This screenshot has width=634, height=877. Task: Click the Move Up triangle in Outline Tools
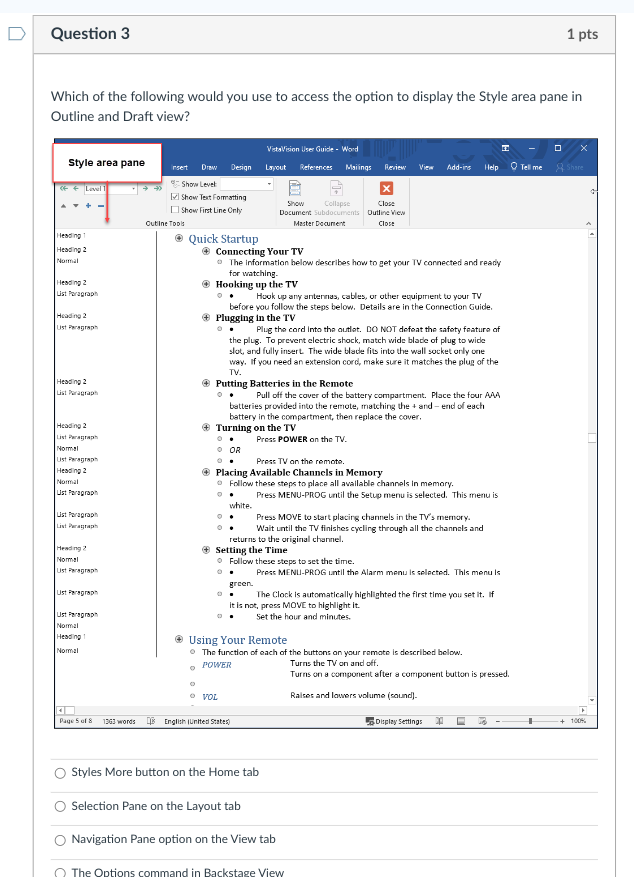[x=63, y=206]
